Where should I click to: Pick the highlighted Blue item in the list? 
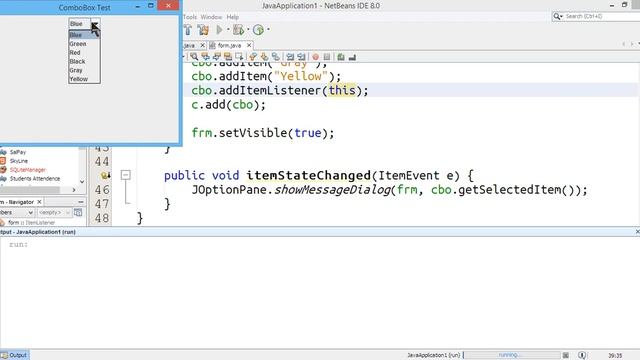click(x=84, y=35)
